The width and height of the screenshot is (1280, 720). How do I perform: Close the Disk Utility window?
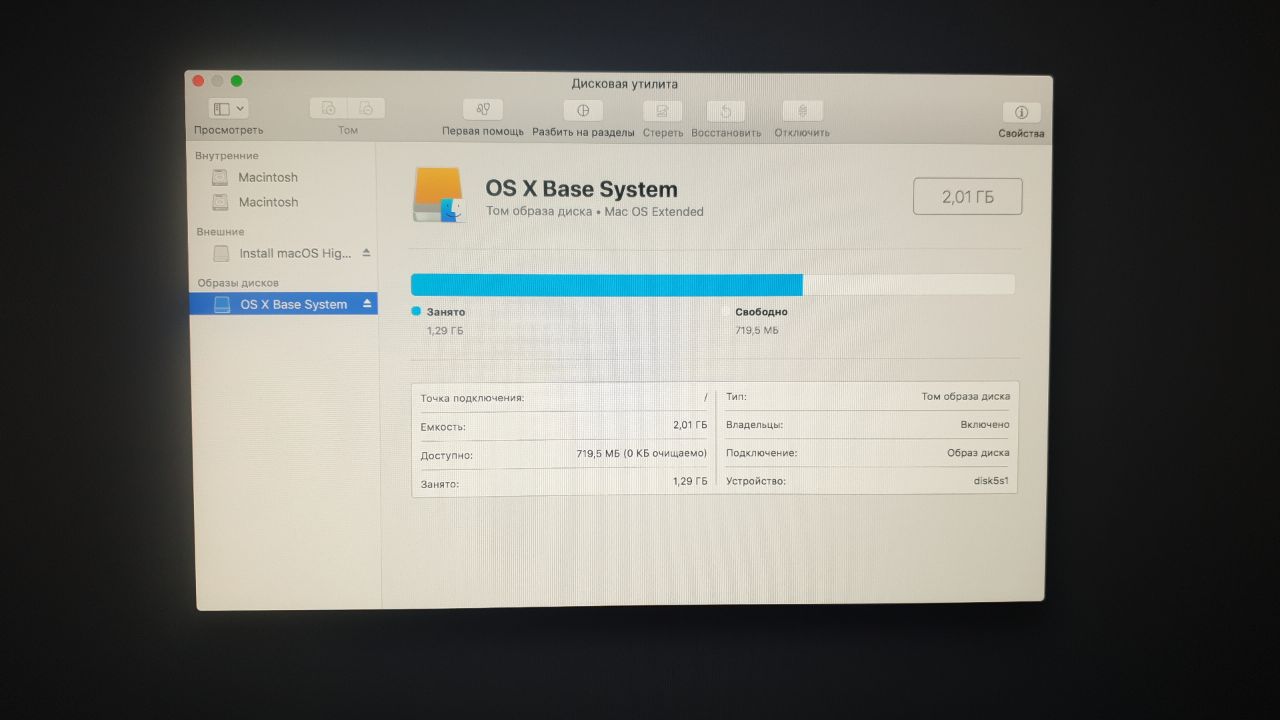pyautogui.click(x=198, y=81)
